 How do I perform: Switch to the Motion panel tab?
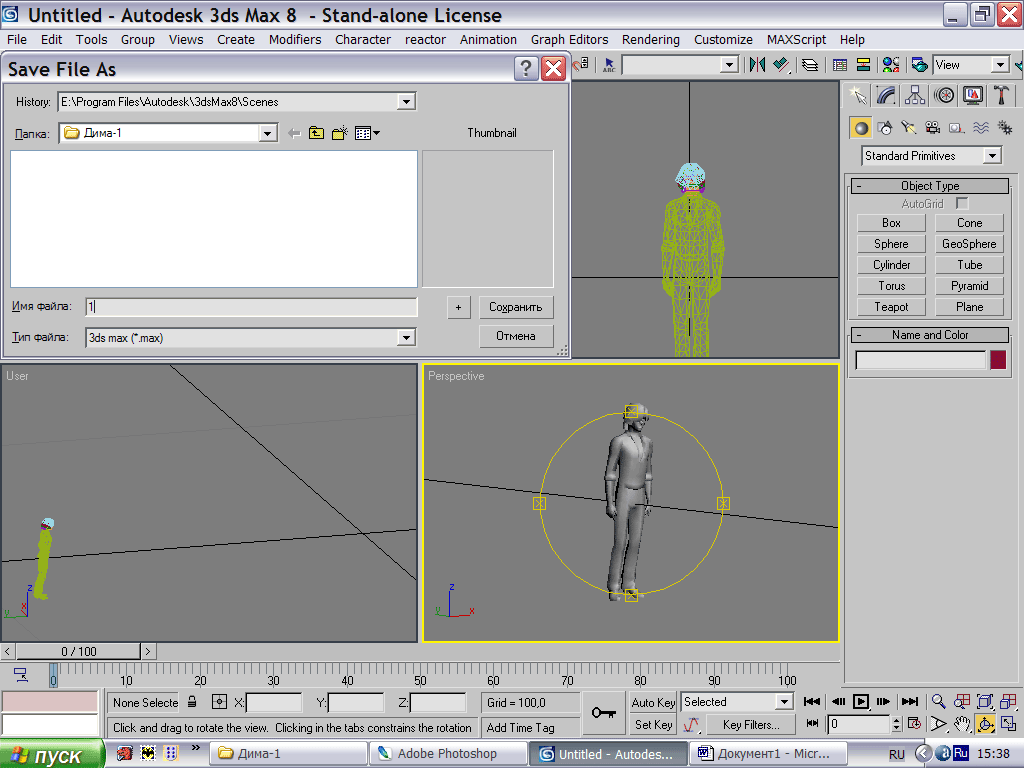(944, 95)
